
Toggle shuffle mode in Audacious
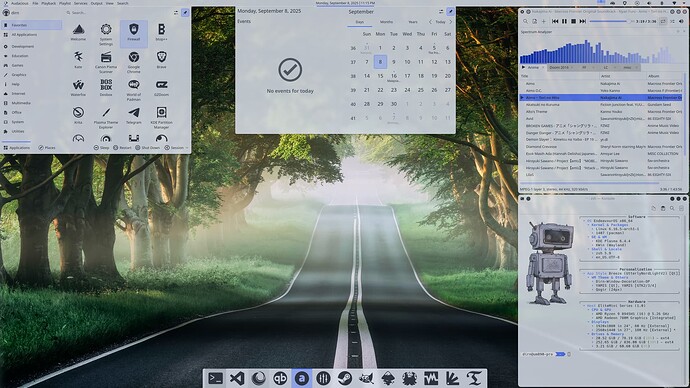coord(672,21)
